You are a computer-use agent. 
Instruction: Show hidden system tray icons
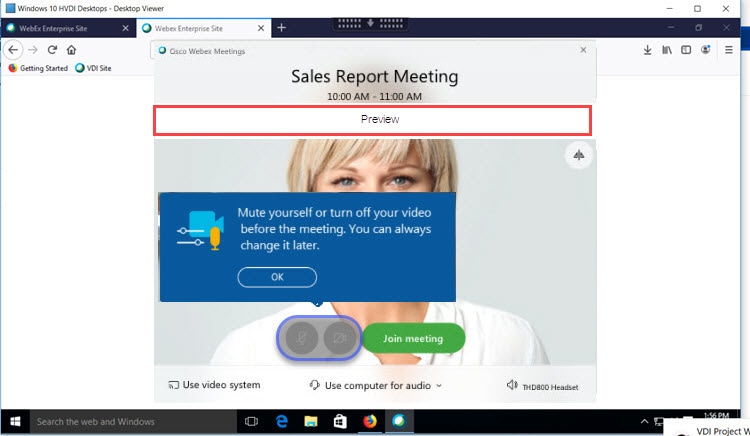(x=644, y=422)
